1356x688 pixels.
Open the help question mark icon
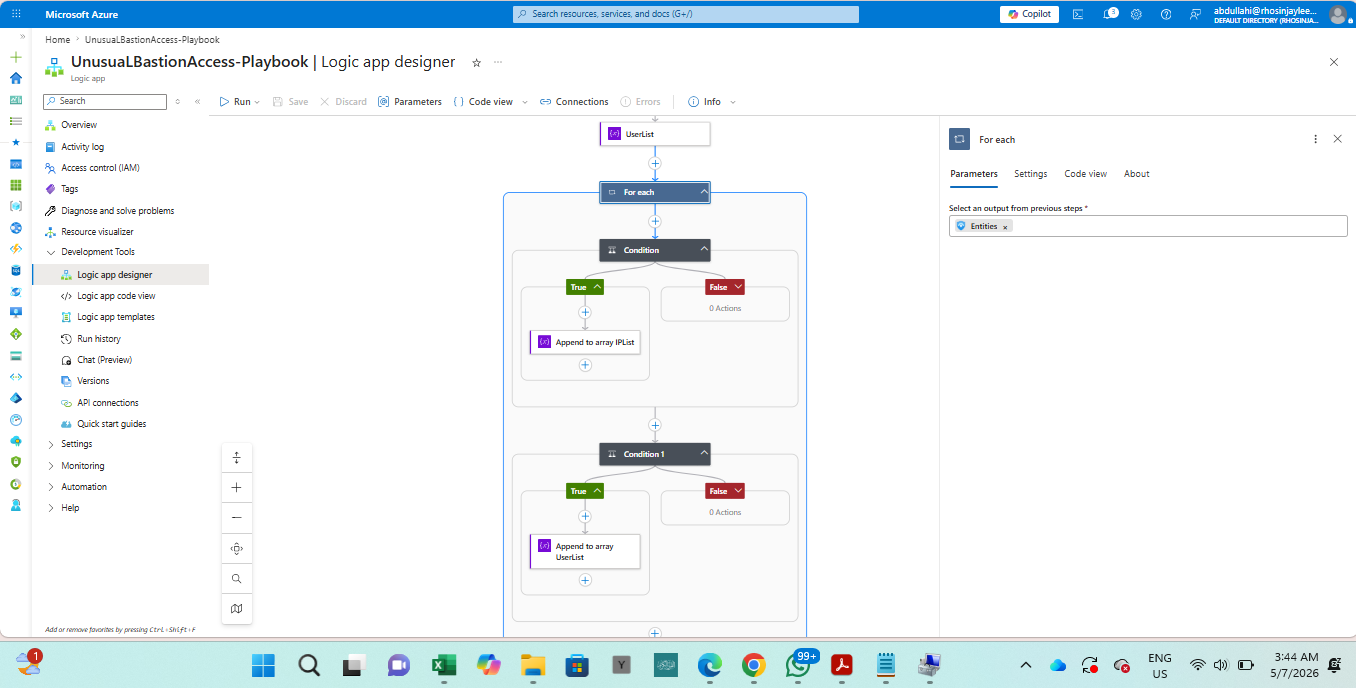tap(1165, 14)
